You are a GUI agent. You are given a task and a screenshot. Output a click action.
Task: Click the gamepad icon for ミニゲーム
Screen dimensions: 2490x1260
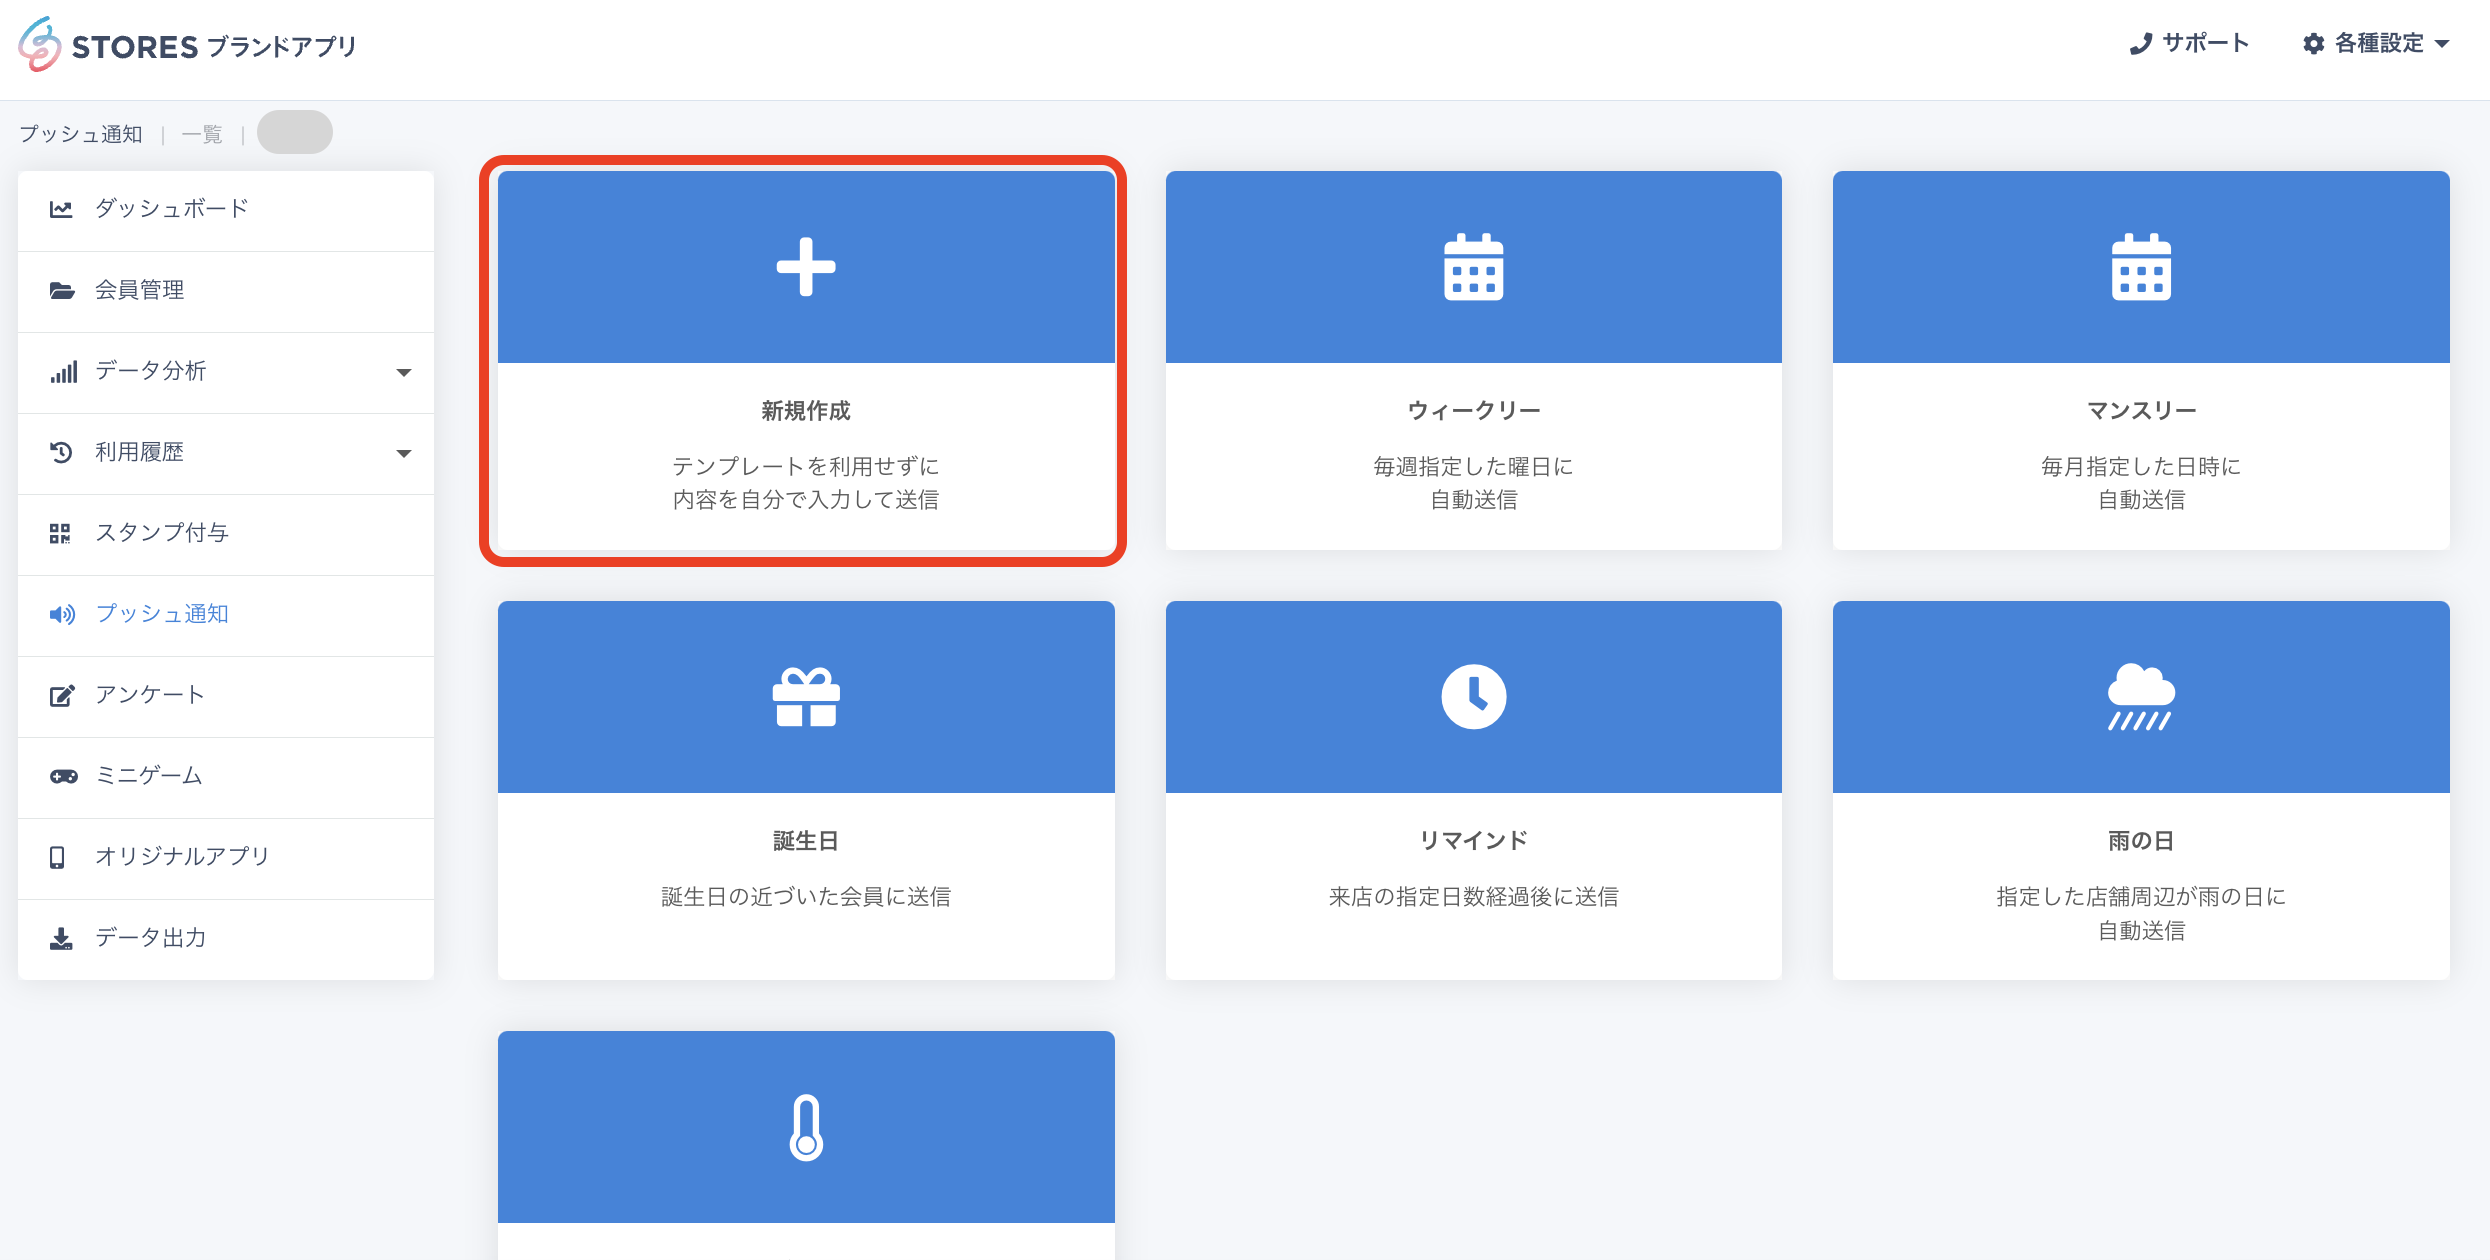tap(63, 776)
